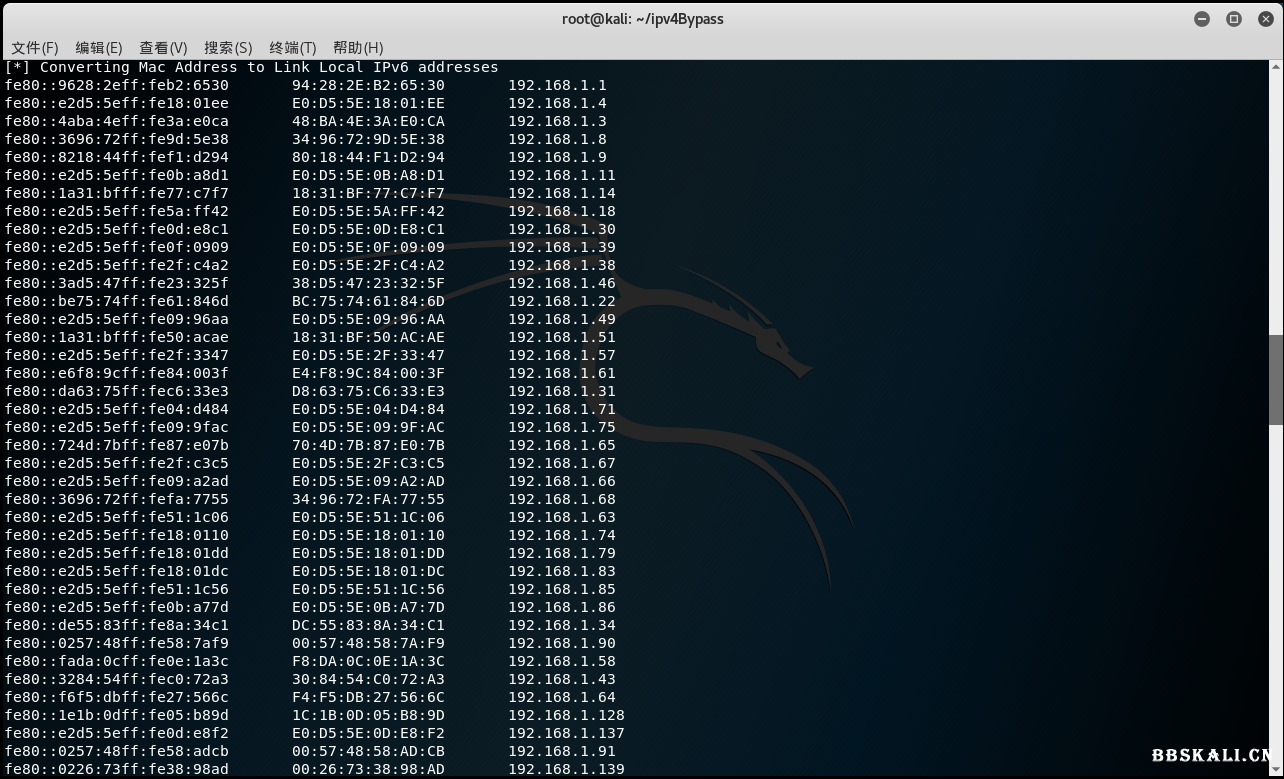Open the 终端(T) menu
This screenshot has height=779, width=1284.
[292, 47]
